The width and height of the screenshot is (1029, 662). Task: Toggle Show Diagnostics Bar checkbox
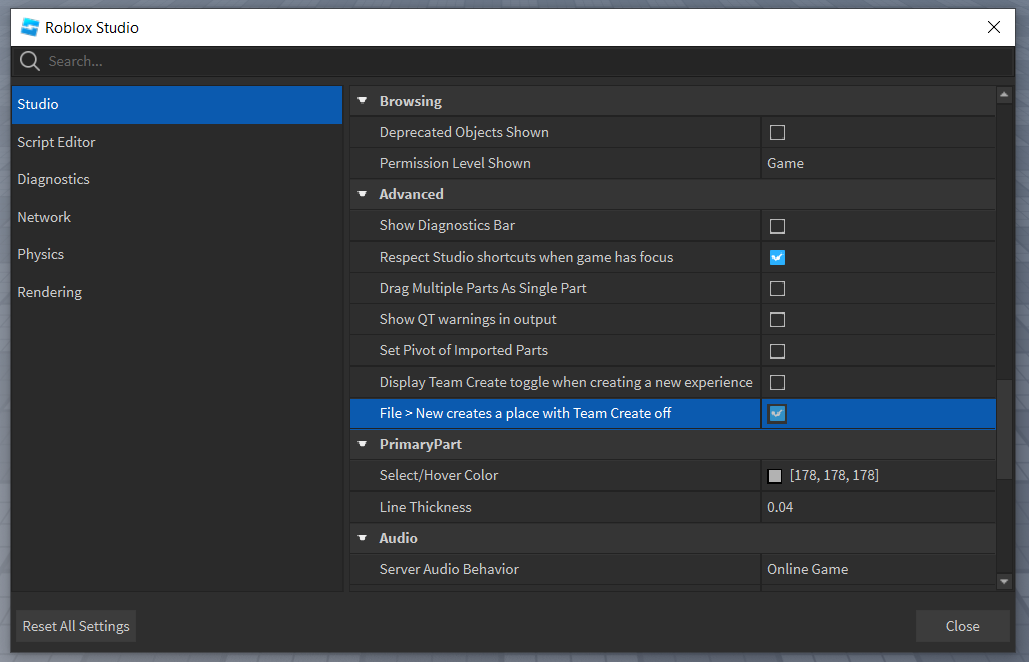[777, 226]
